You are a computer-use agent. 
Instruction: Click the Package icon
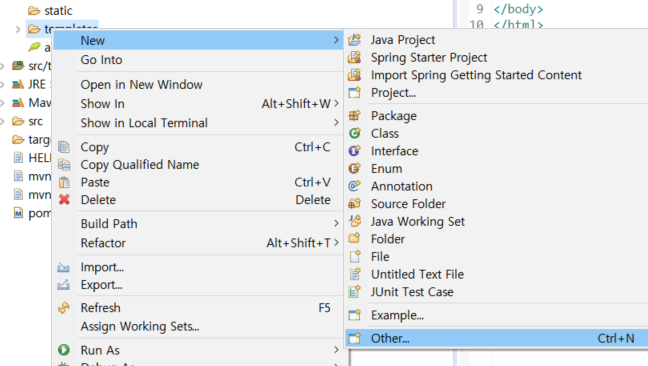355,116
